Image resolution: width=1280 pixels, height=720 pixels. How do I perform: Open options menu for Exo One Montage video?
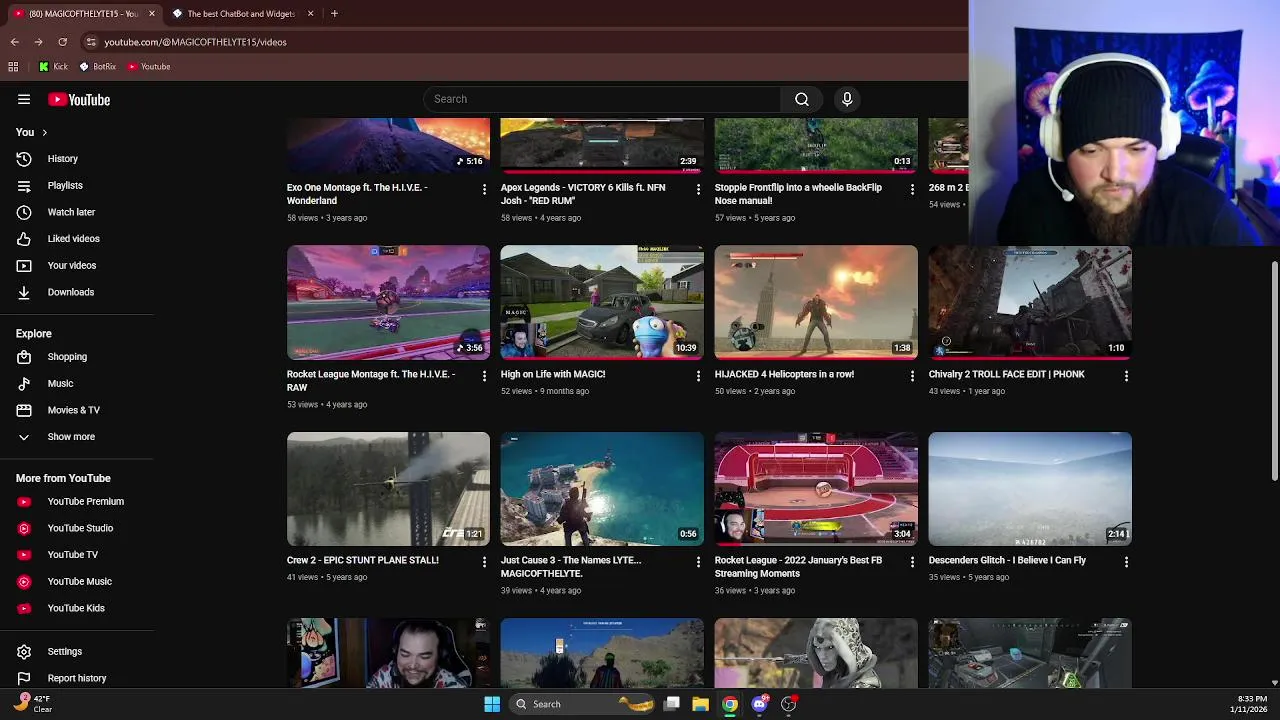(x=484, y=189)
